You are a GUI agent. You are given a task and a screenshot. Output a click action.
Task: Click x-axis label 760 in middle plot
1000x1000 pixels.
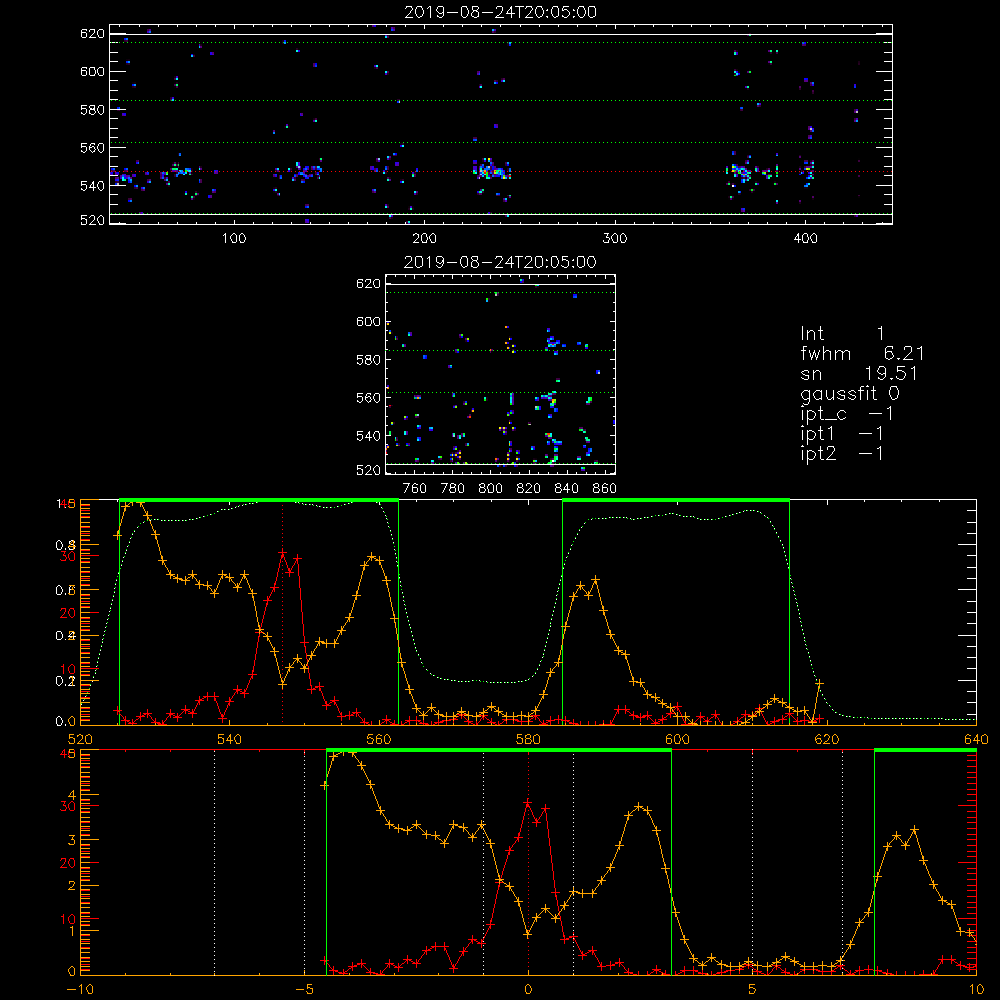415,489
